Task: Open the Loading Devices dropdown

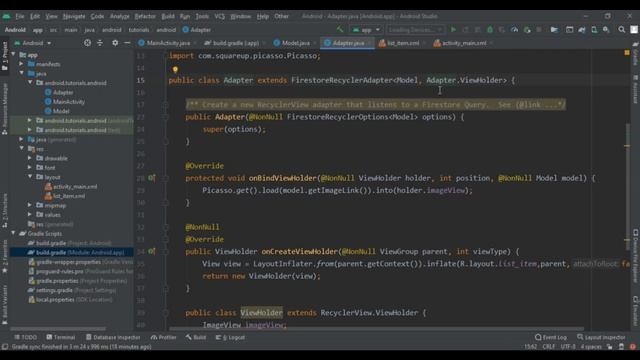Action: (x=414, y=30)
